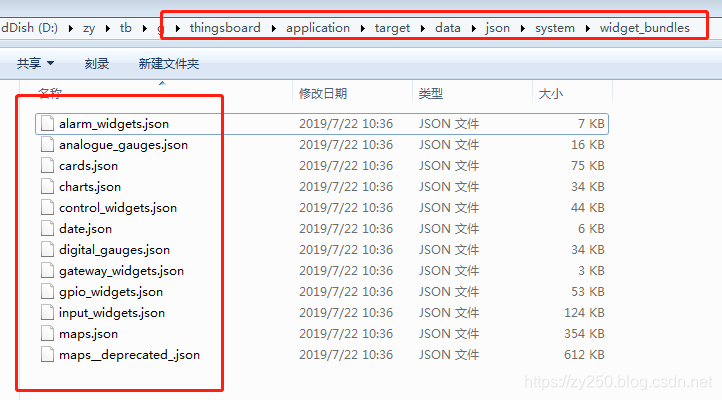722x400 pixels.
Task: Click the 75 KB size value
Action: coord(588,166)
